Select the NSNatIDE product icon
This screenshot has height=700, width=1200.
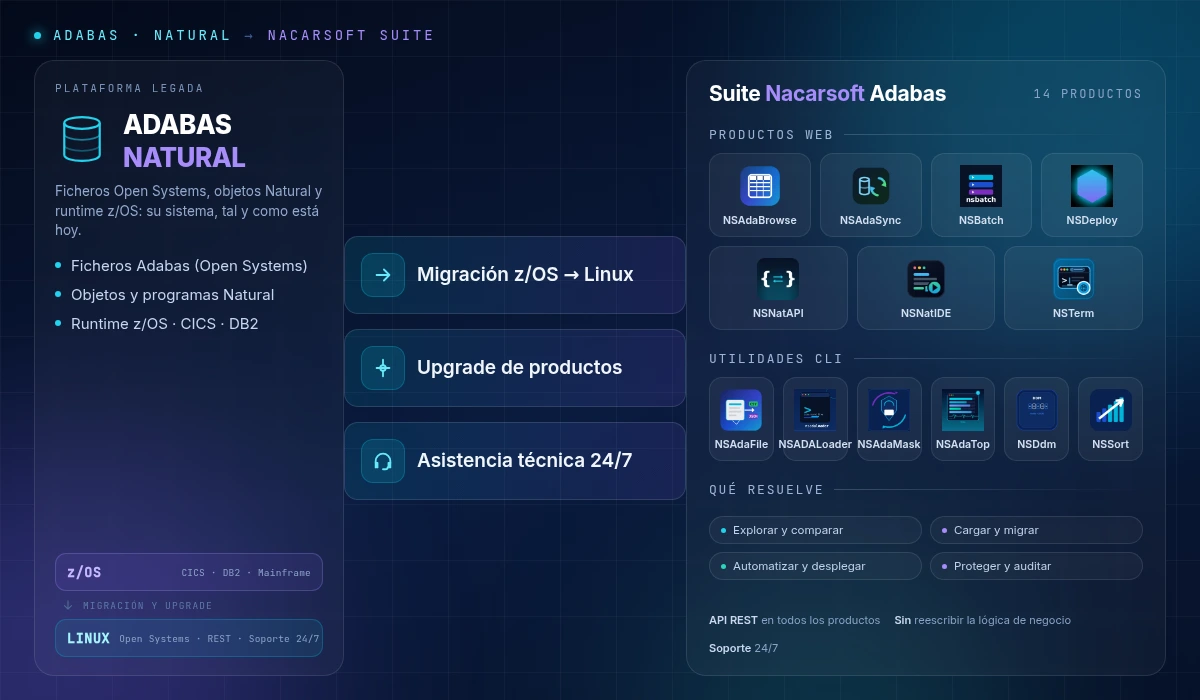tap(926, 279)
